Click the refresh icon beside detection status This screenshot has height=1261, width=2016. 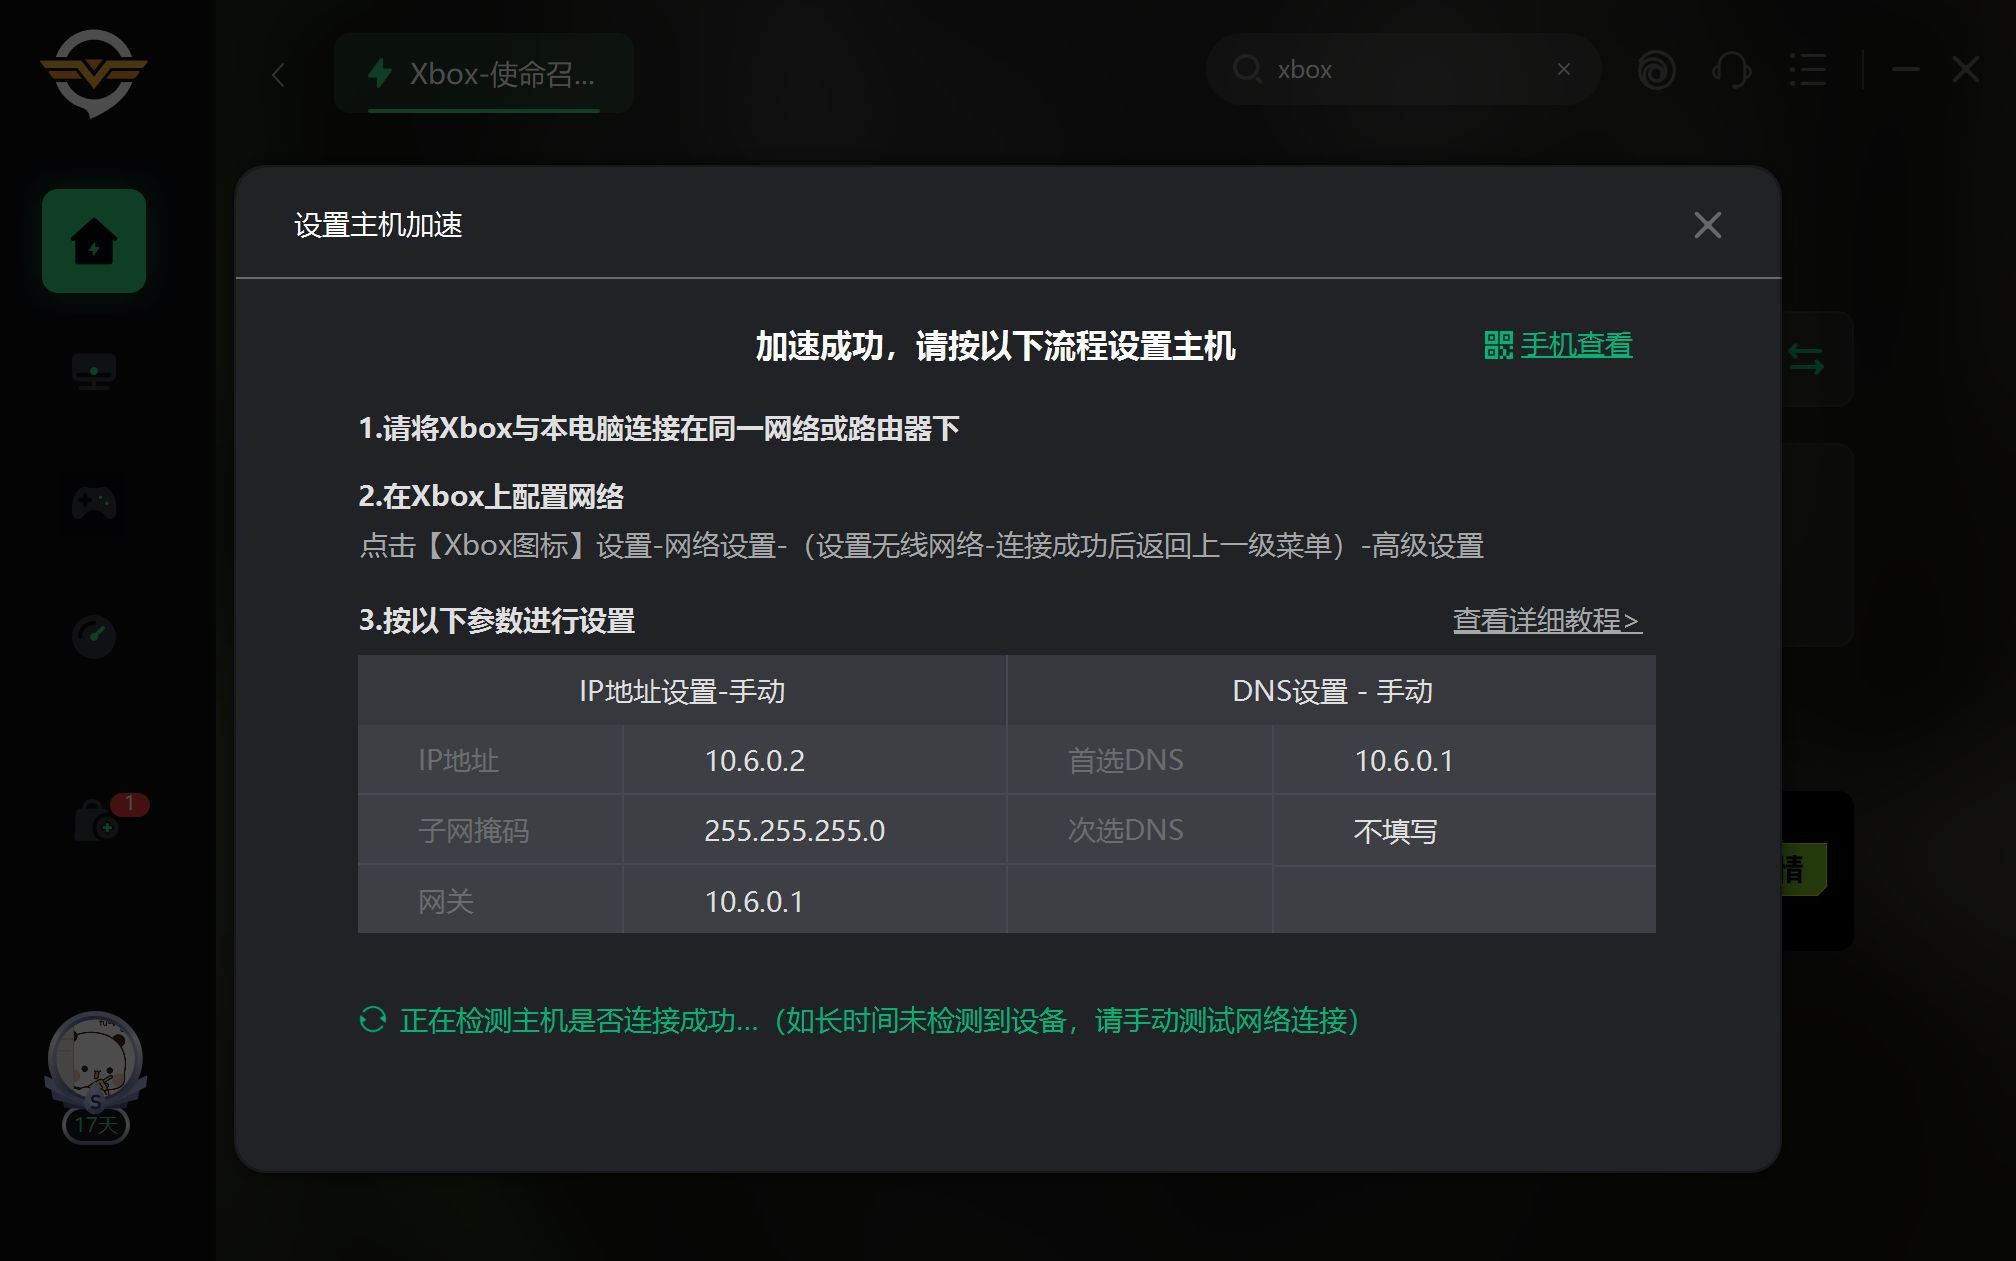(372, 1020)
